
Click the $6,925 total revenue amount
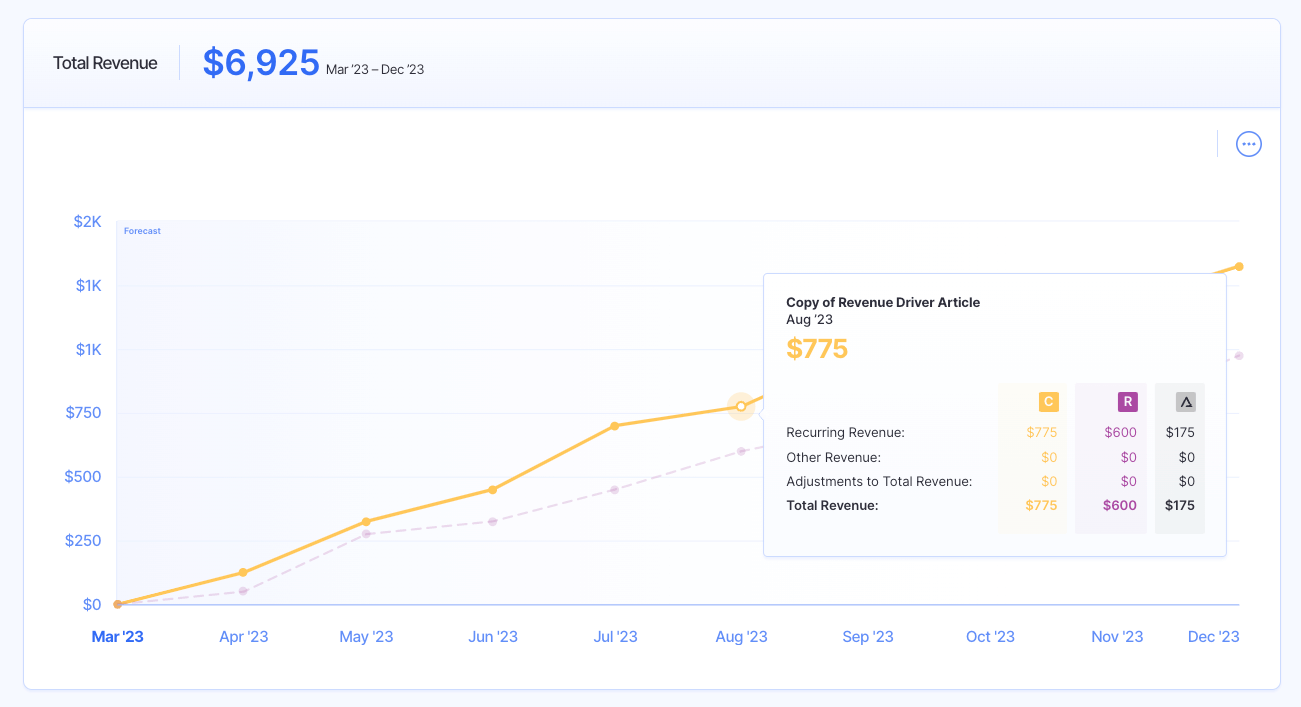click(x=261, y=63)
